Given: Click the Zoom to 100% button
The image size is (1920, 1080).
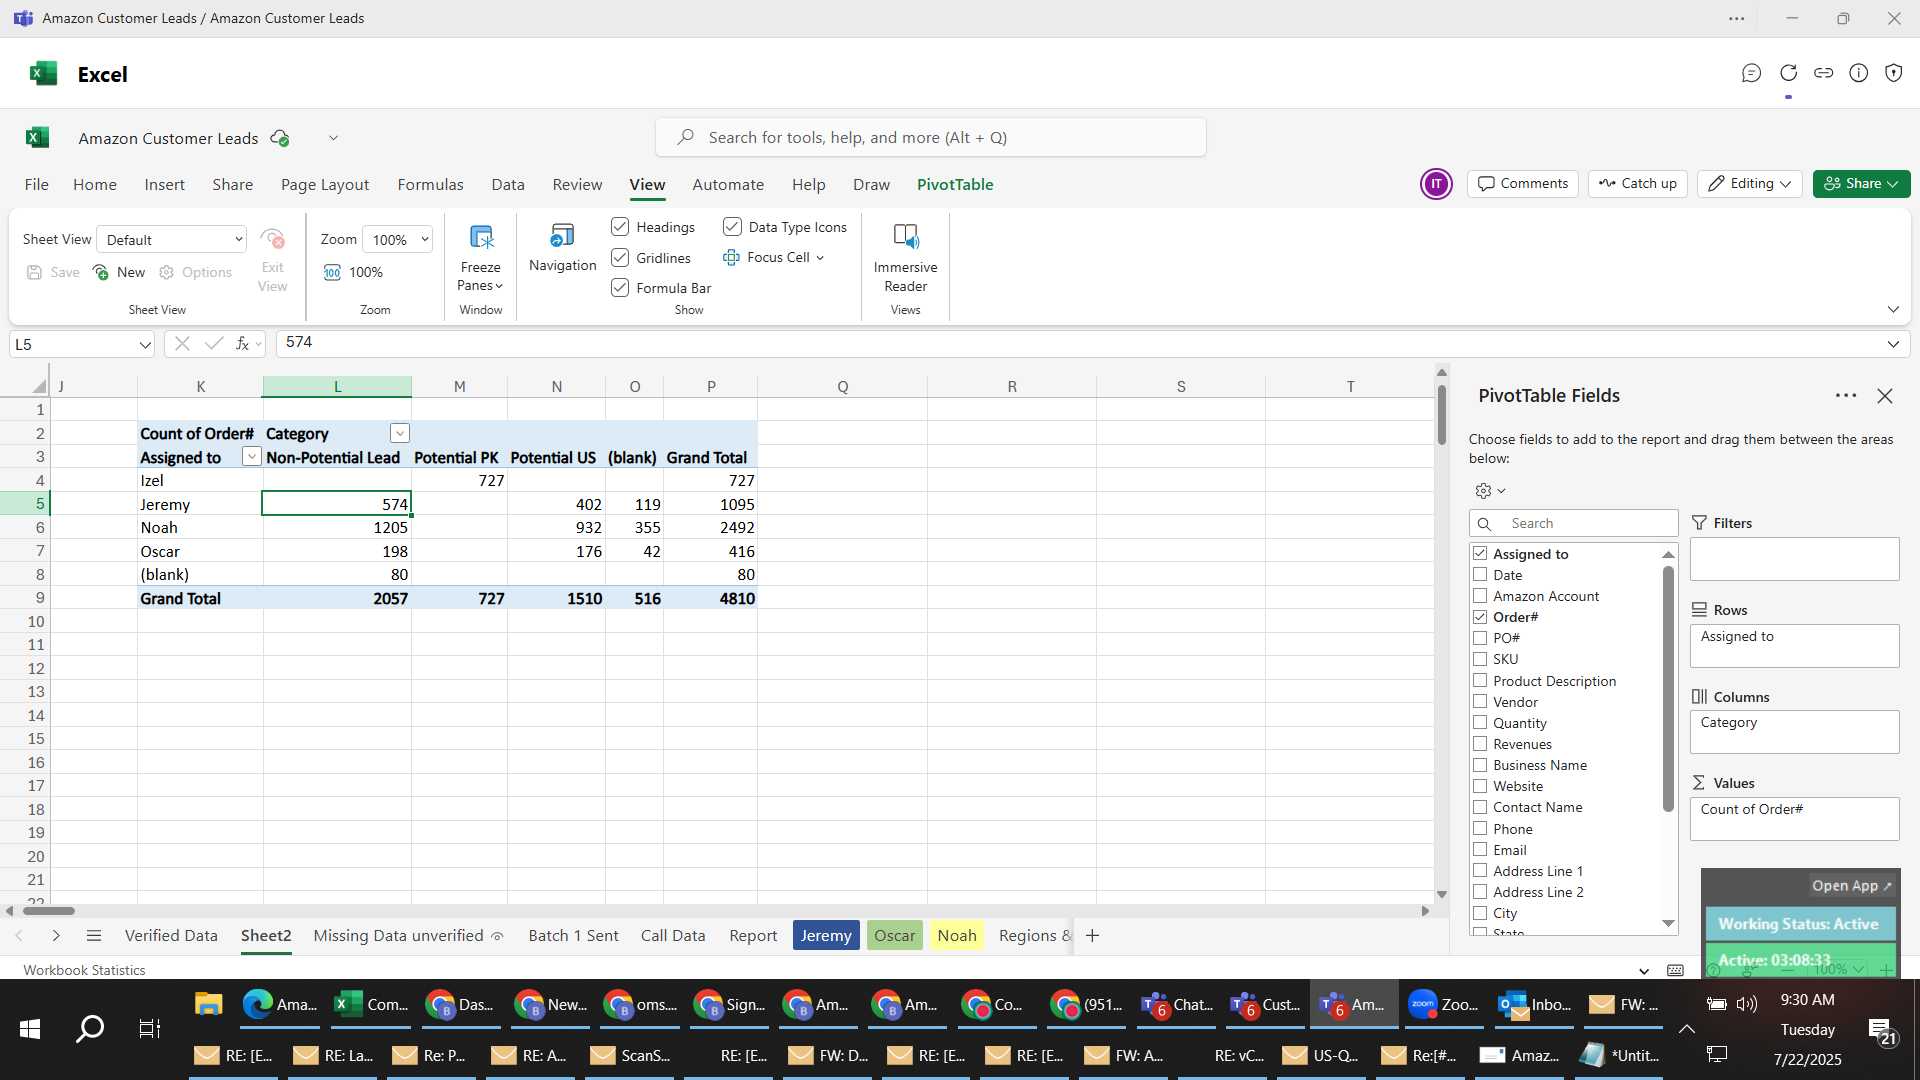Looking at the screenshot, I should (353, 272).
